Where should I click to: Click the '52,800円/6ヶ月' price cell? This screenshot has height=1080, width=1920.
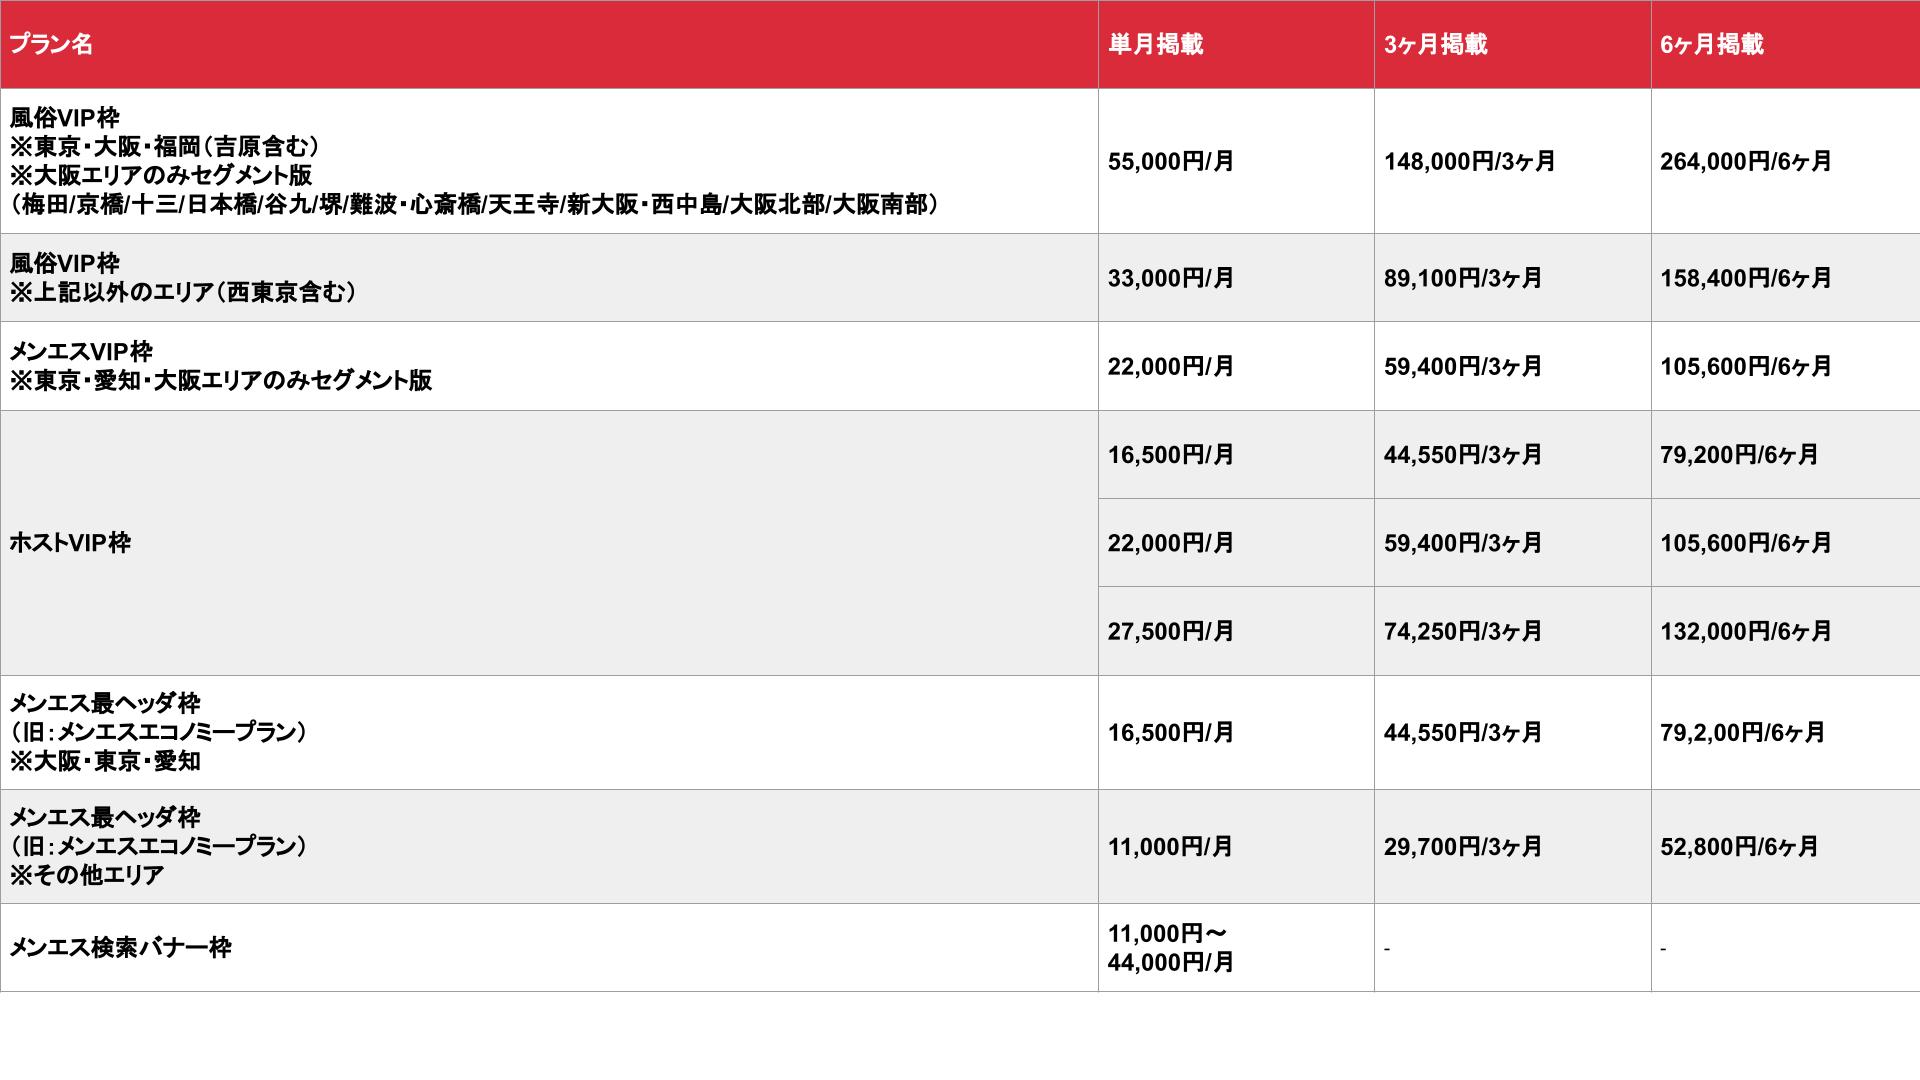point(1786,846)
